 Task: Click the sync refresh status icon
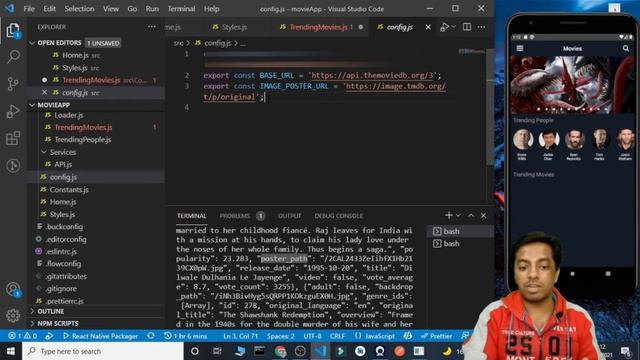tap(151, 336)
